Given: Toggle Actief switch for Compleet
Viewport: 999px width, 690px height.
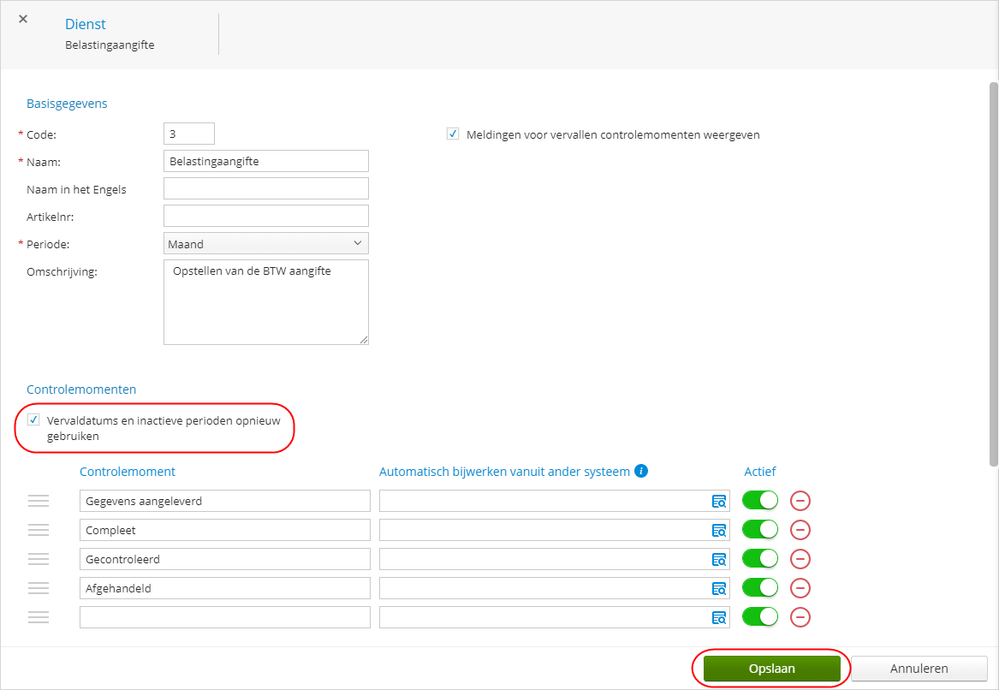Looking at the screenshot, I should 760,529.
